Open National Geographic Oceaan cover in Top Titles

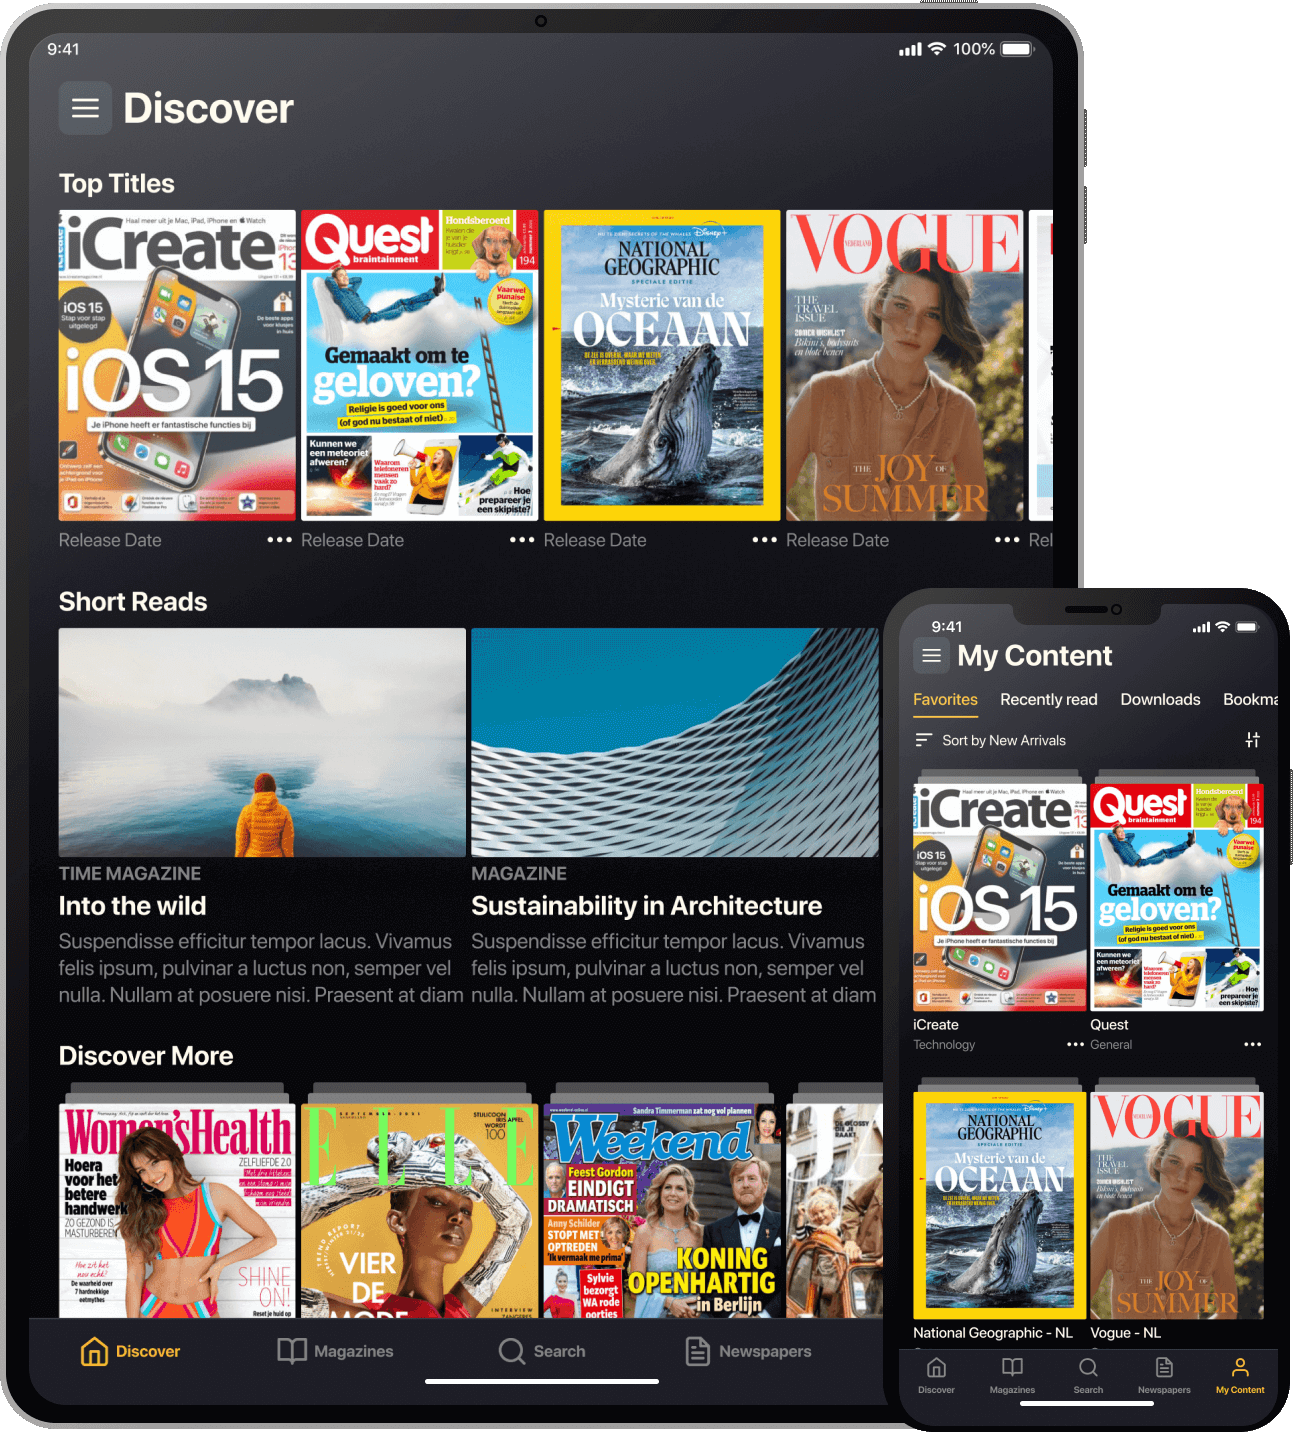pos(662,365)
